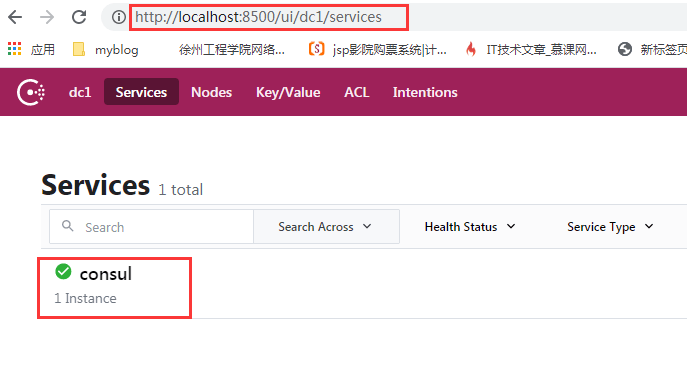687x371 pixels.
Task: Reload the page with the refresh icon
Action: (x=79, y=17)
